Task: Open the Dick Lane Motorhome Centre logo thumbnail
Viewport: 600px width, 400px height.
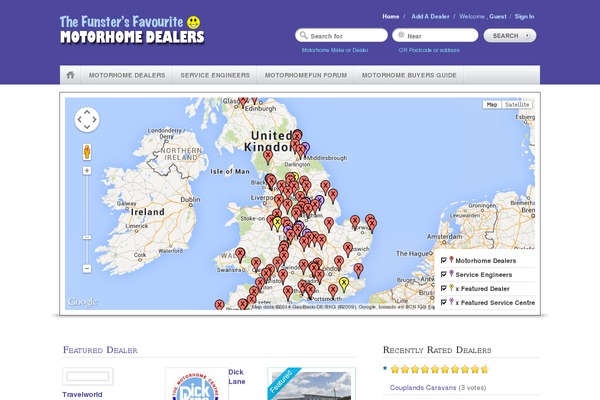Action: [x=196, y=384]
